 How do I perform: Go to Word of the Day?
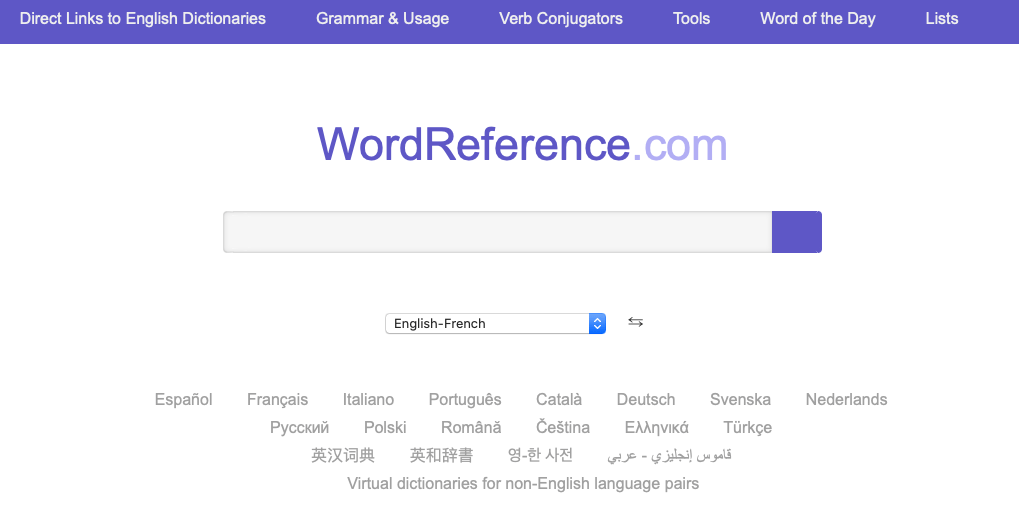point(817,19)
